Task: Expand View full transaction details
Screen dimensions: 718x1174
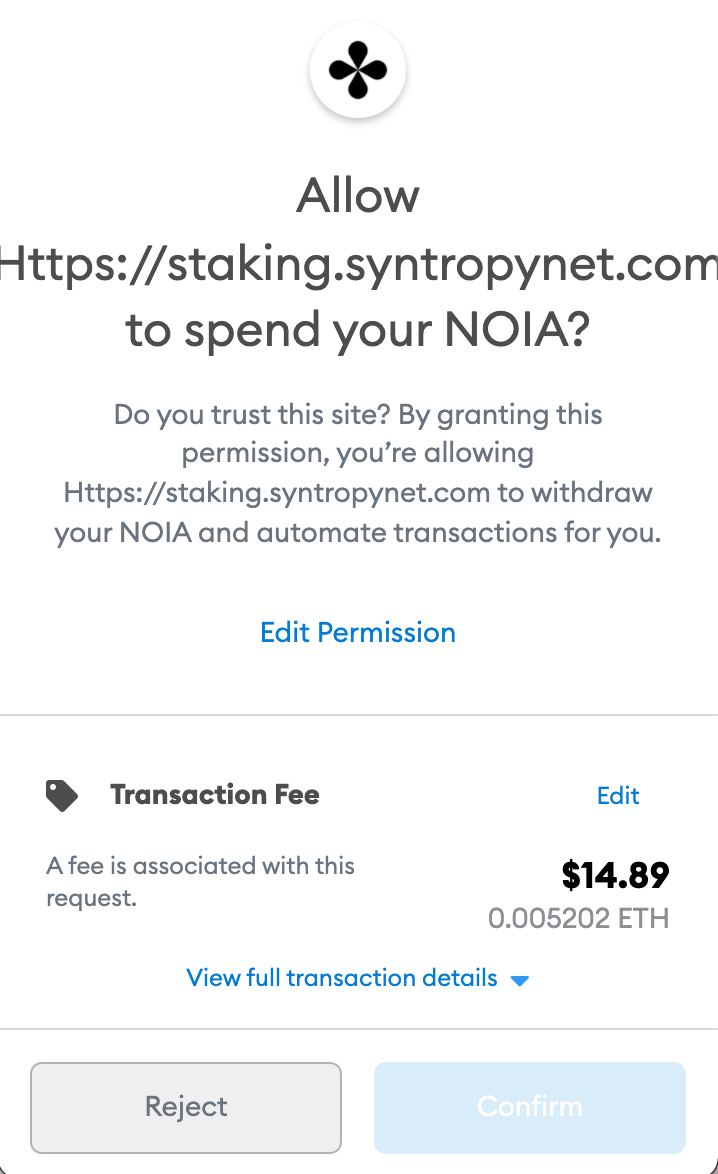Action: pyautogui.click(x=342, y=978)
